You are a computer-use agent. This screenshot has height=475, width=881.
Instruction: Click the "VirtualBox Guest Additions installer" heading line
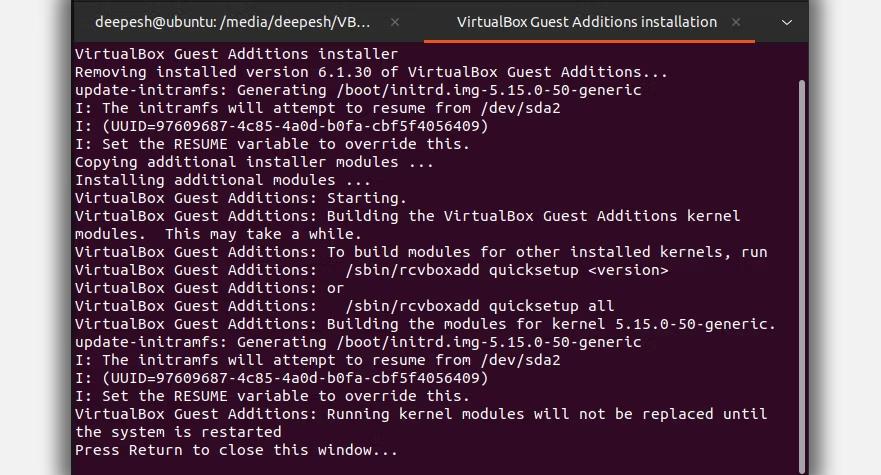click(x=236, y=54)
